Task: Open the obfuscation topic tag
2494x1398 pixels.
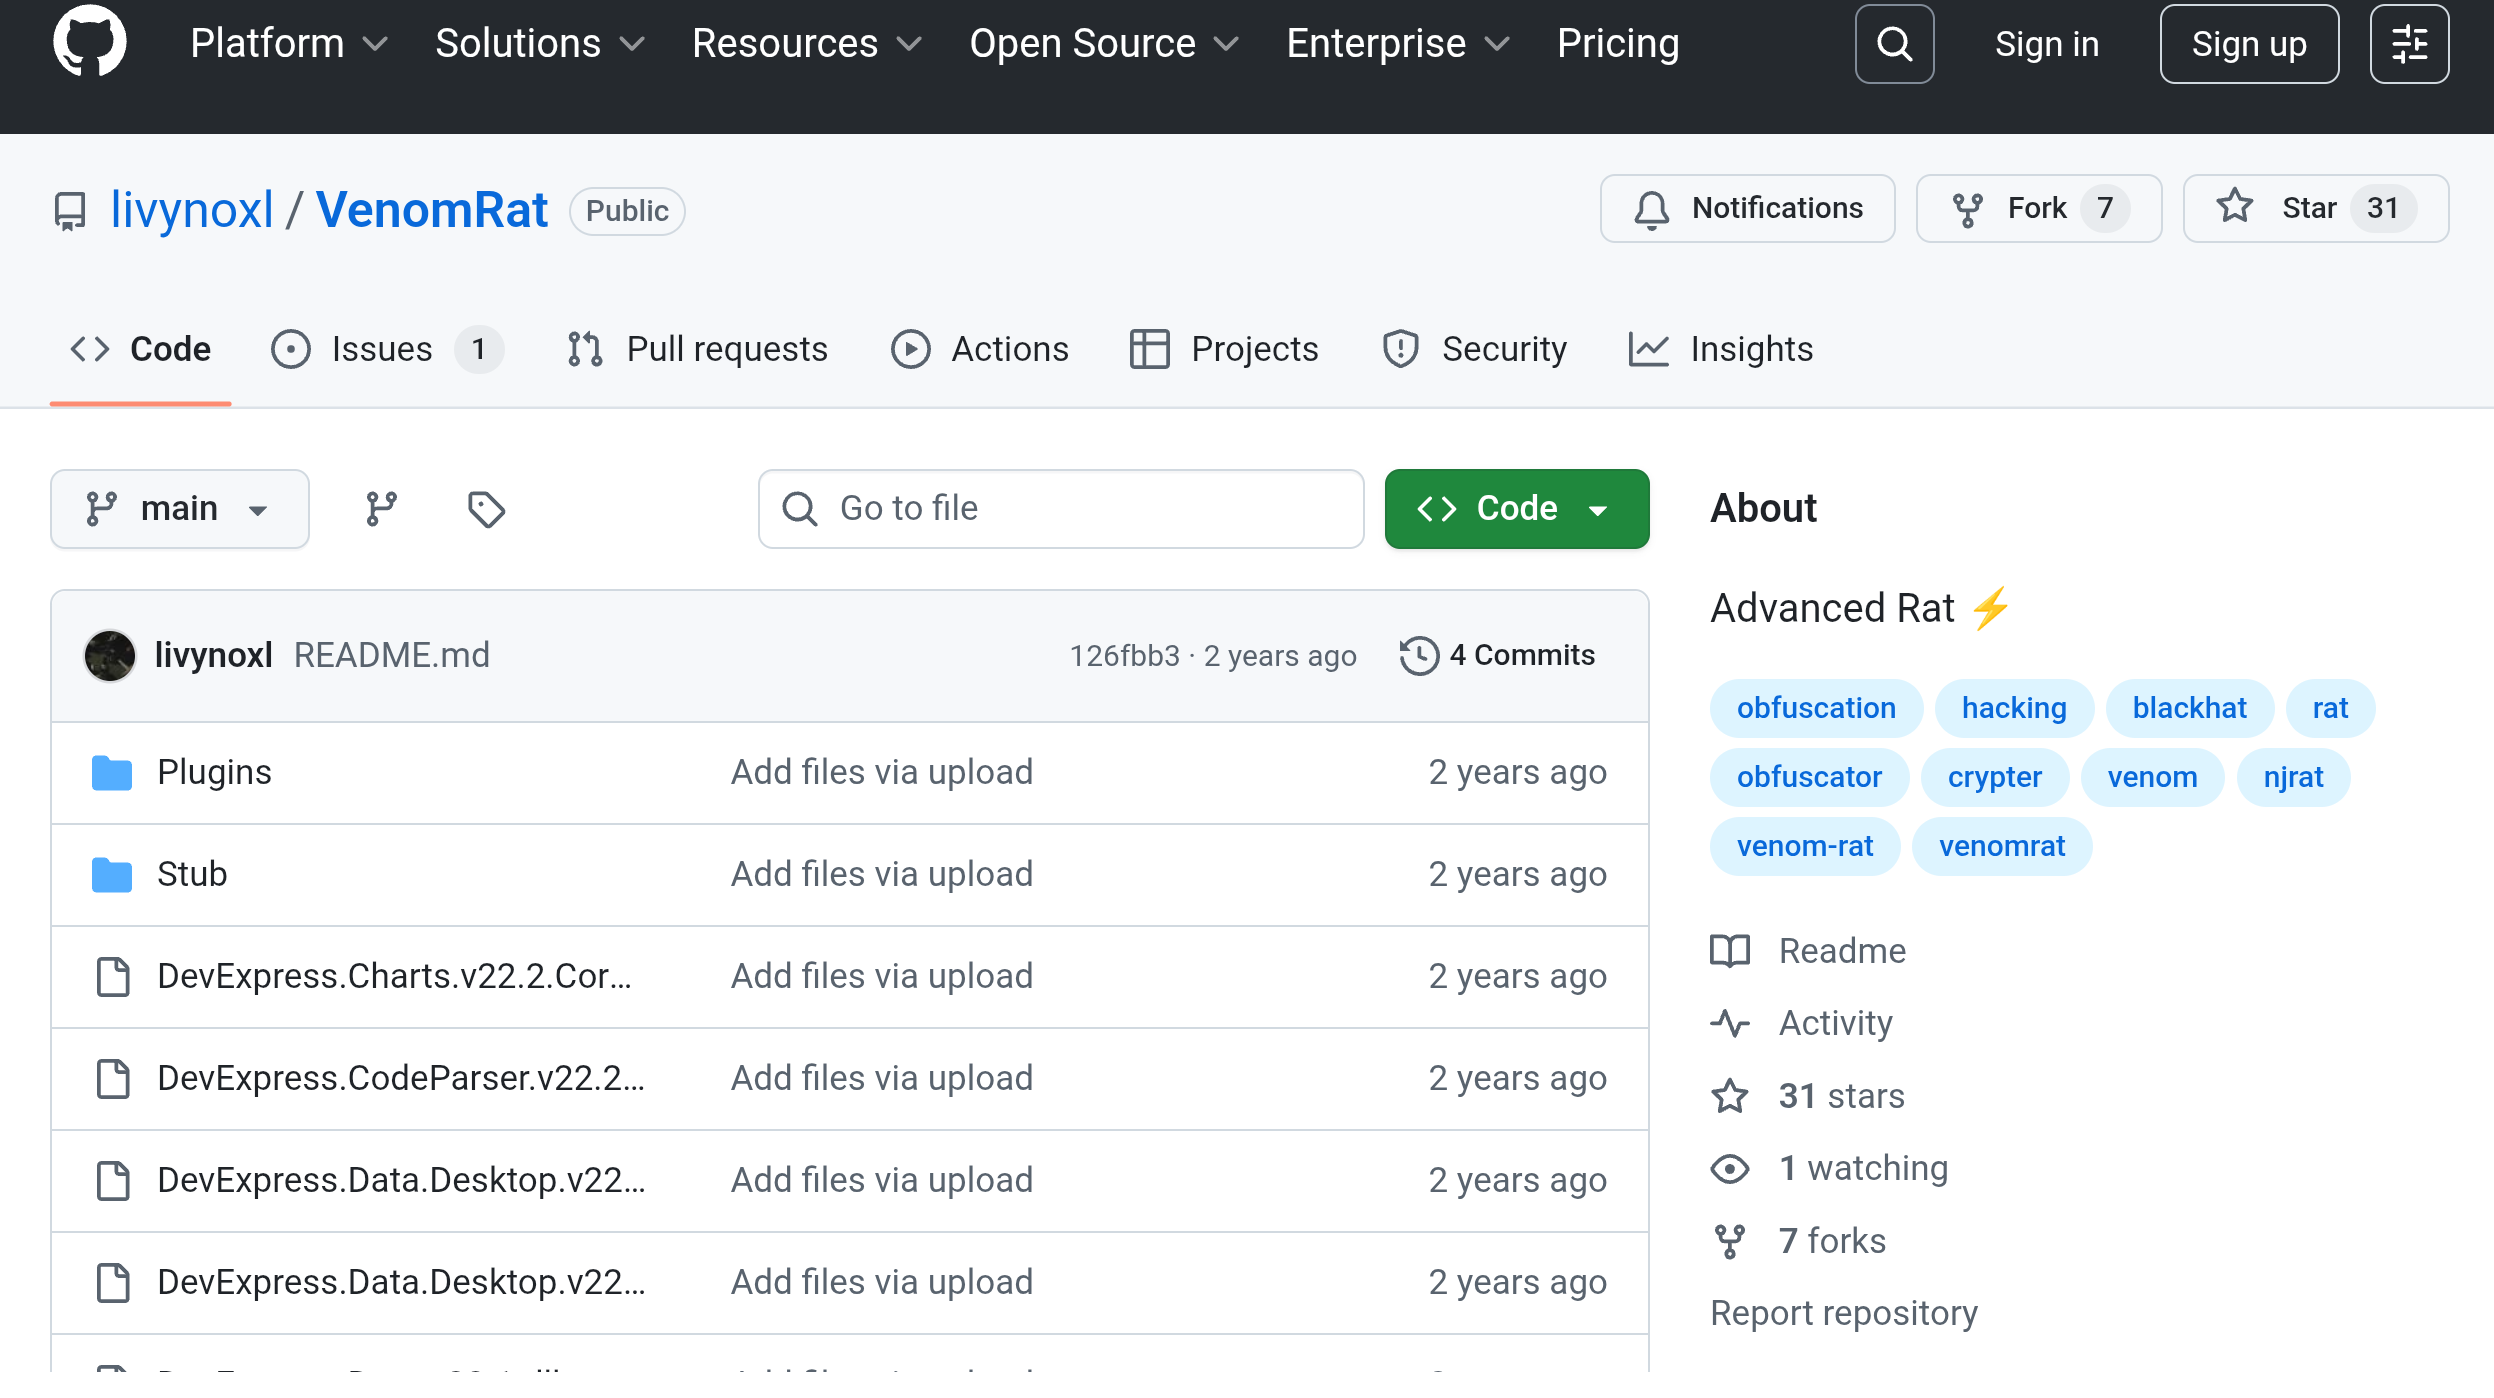Action: (1815, 708)
